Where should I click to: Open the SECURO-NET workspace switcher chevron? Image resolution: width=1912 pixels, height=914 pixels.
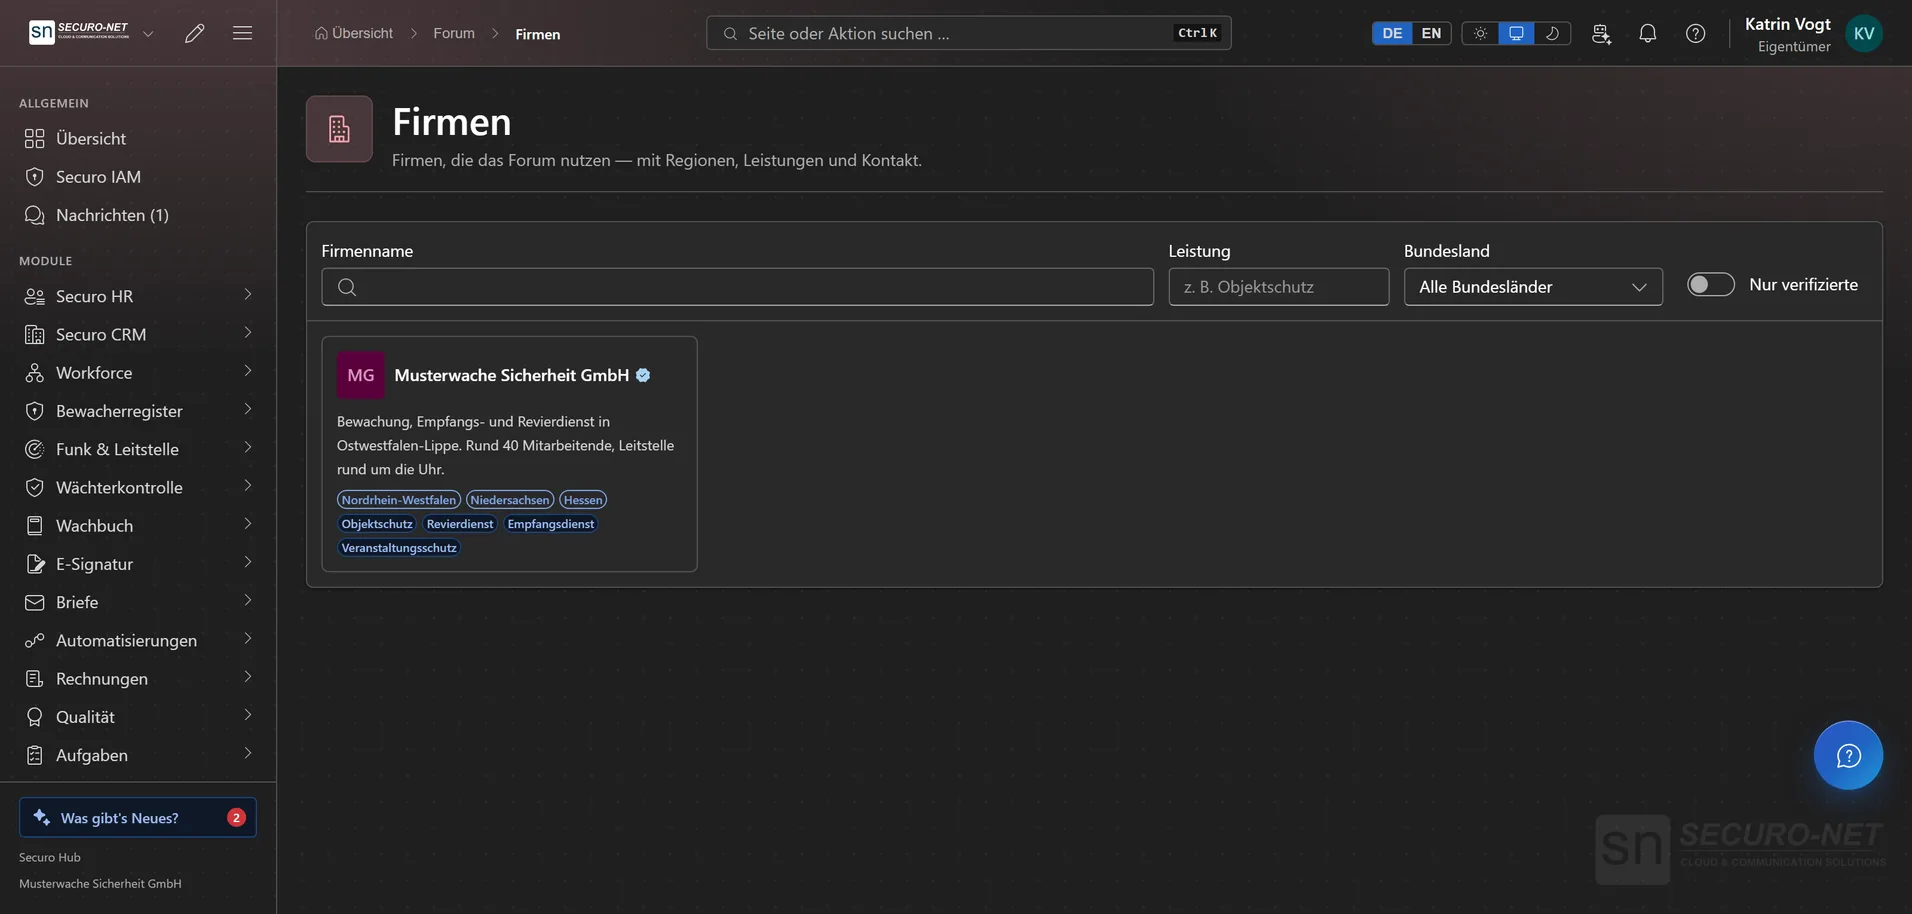tap(148, 33)
